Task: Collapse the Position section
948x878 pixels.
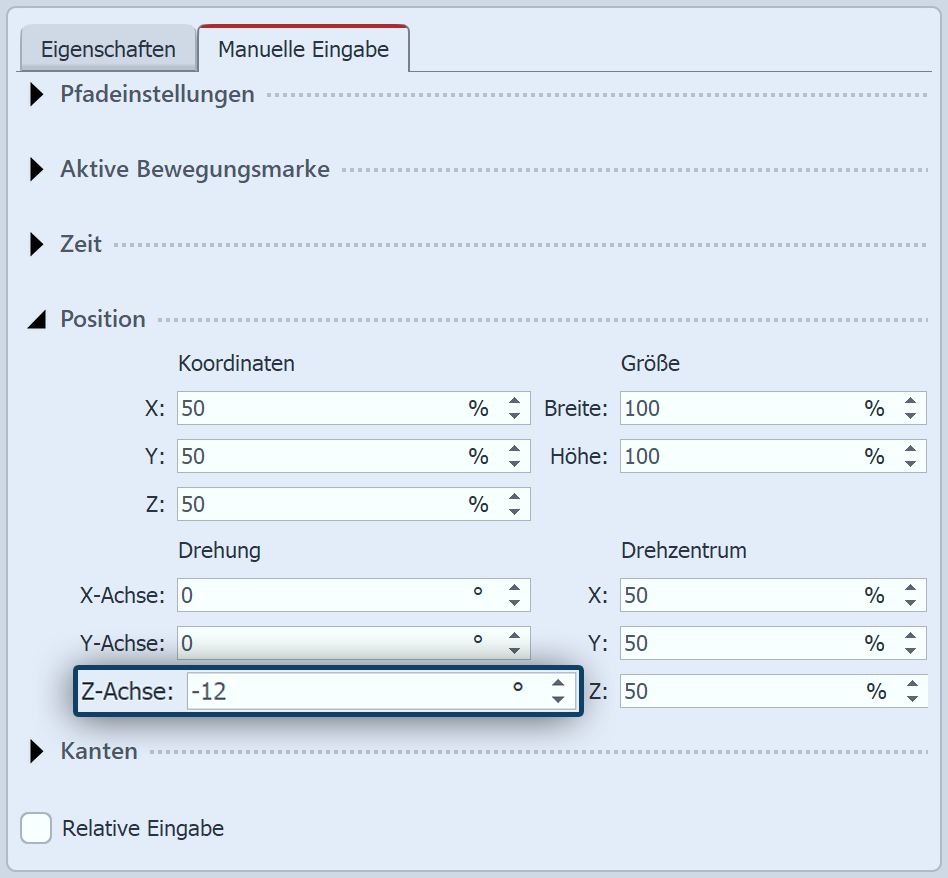Action: coord(37,319)
